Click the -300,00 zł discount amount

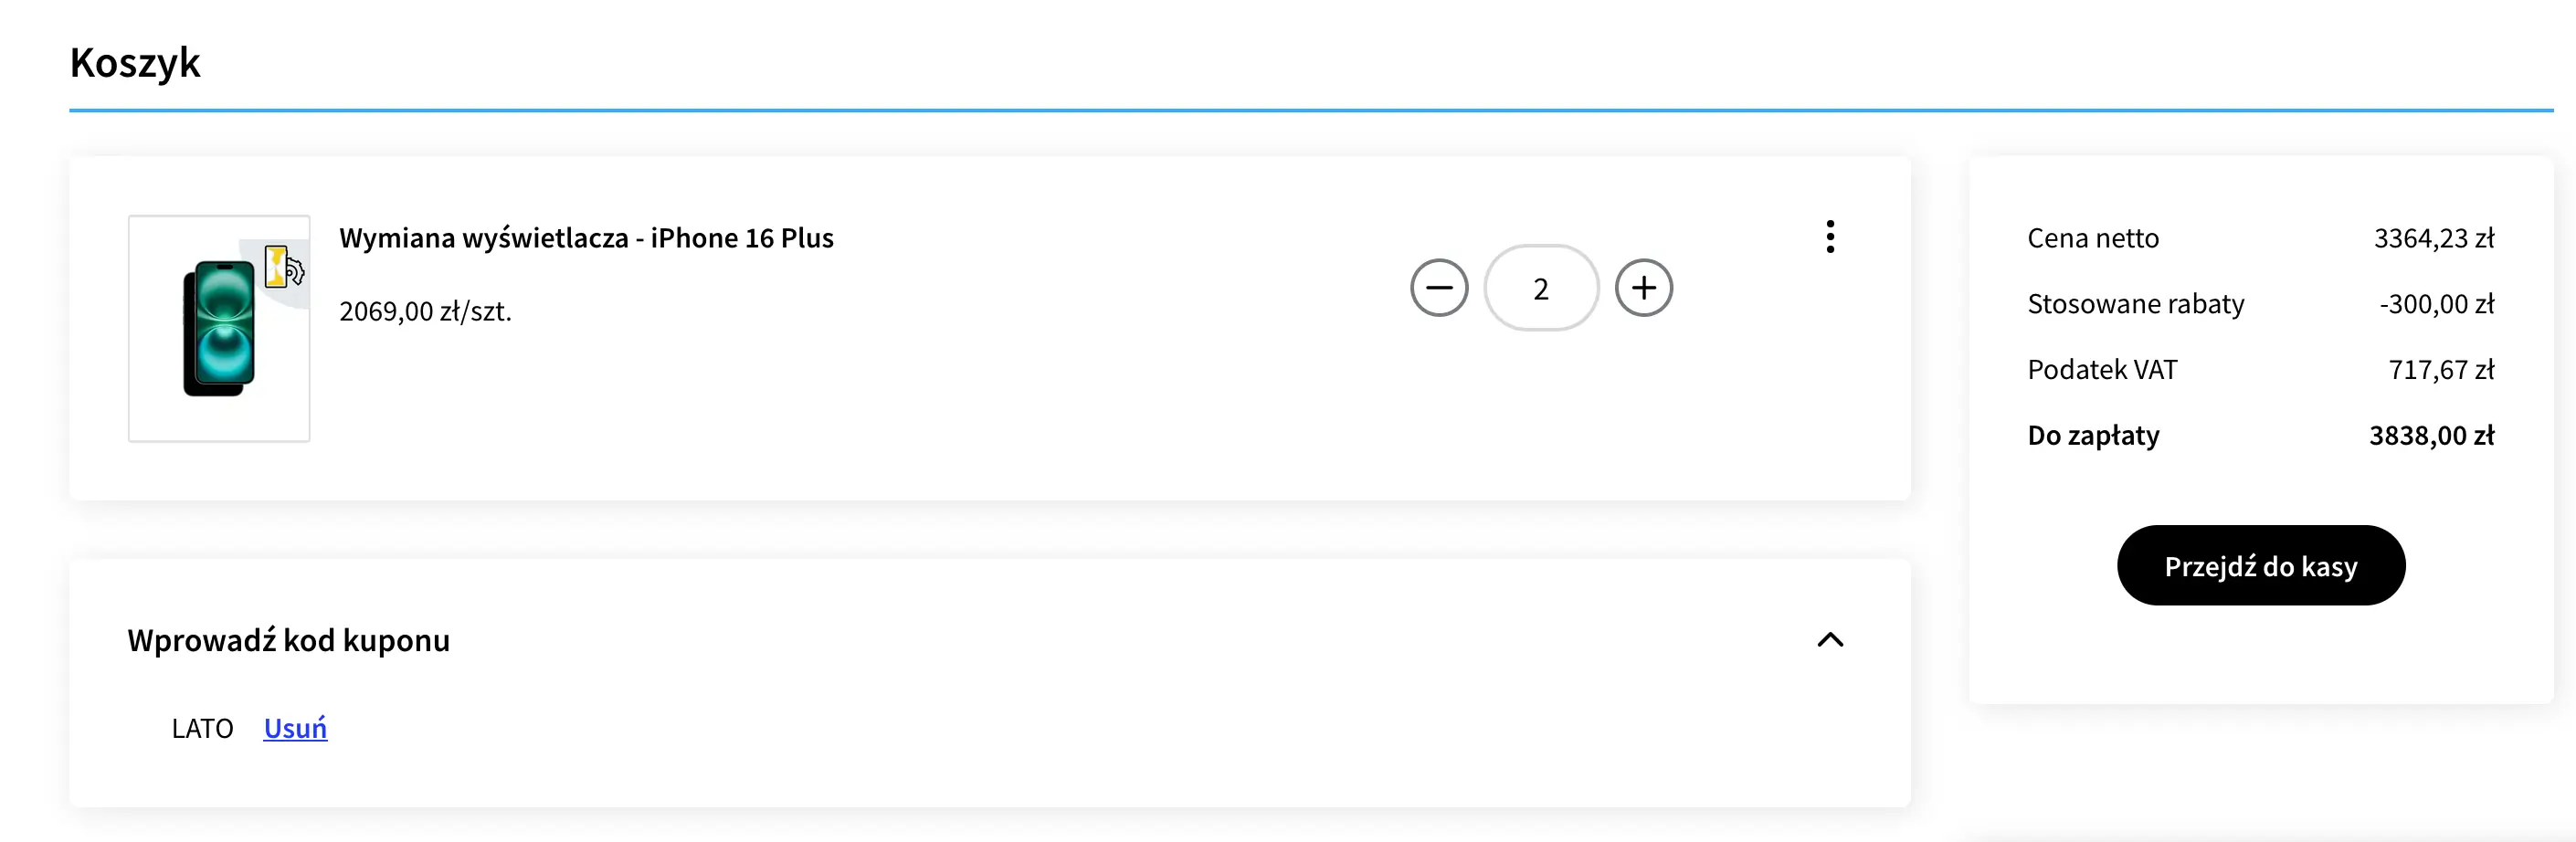click(x=2437, y=304)
